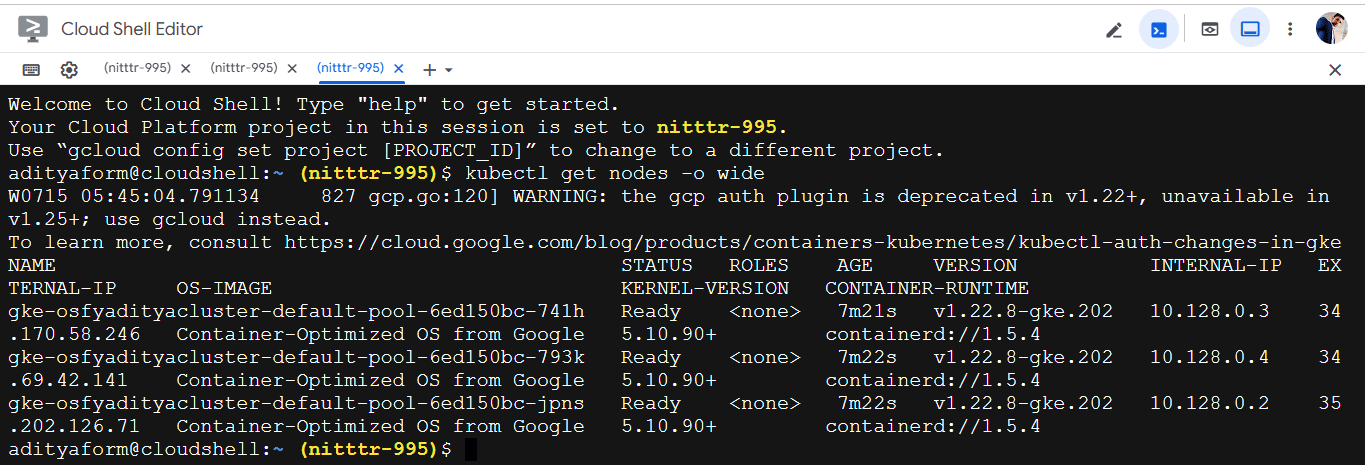Click the kubectl-auth-changes-in-gke blog URL
The image size is (1365, 465).
click(x=812, y=242)
